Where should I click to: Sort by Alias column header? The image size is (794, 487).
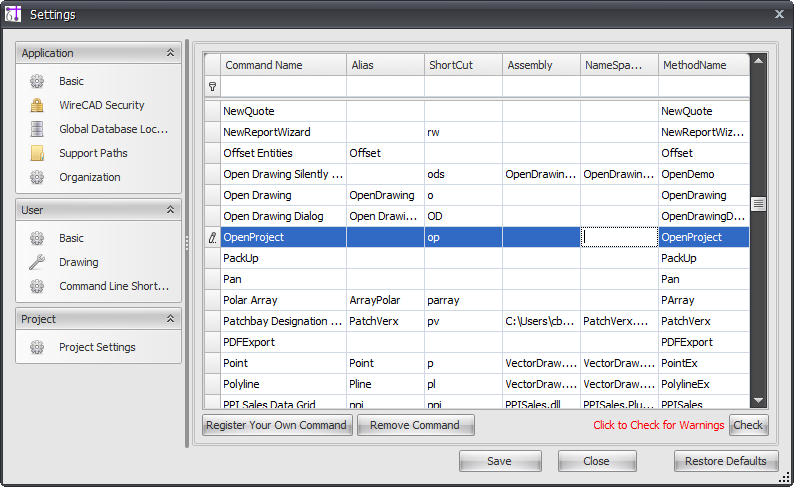pyautogui.click(x=385, y=65)
